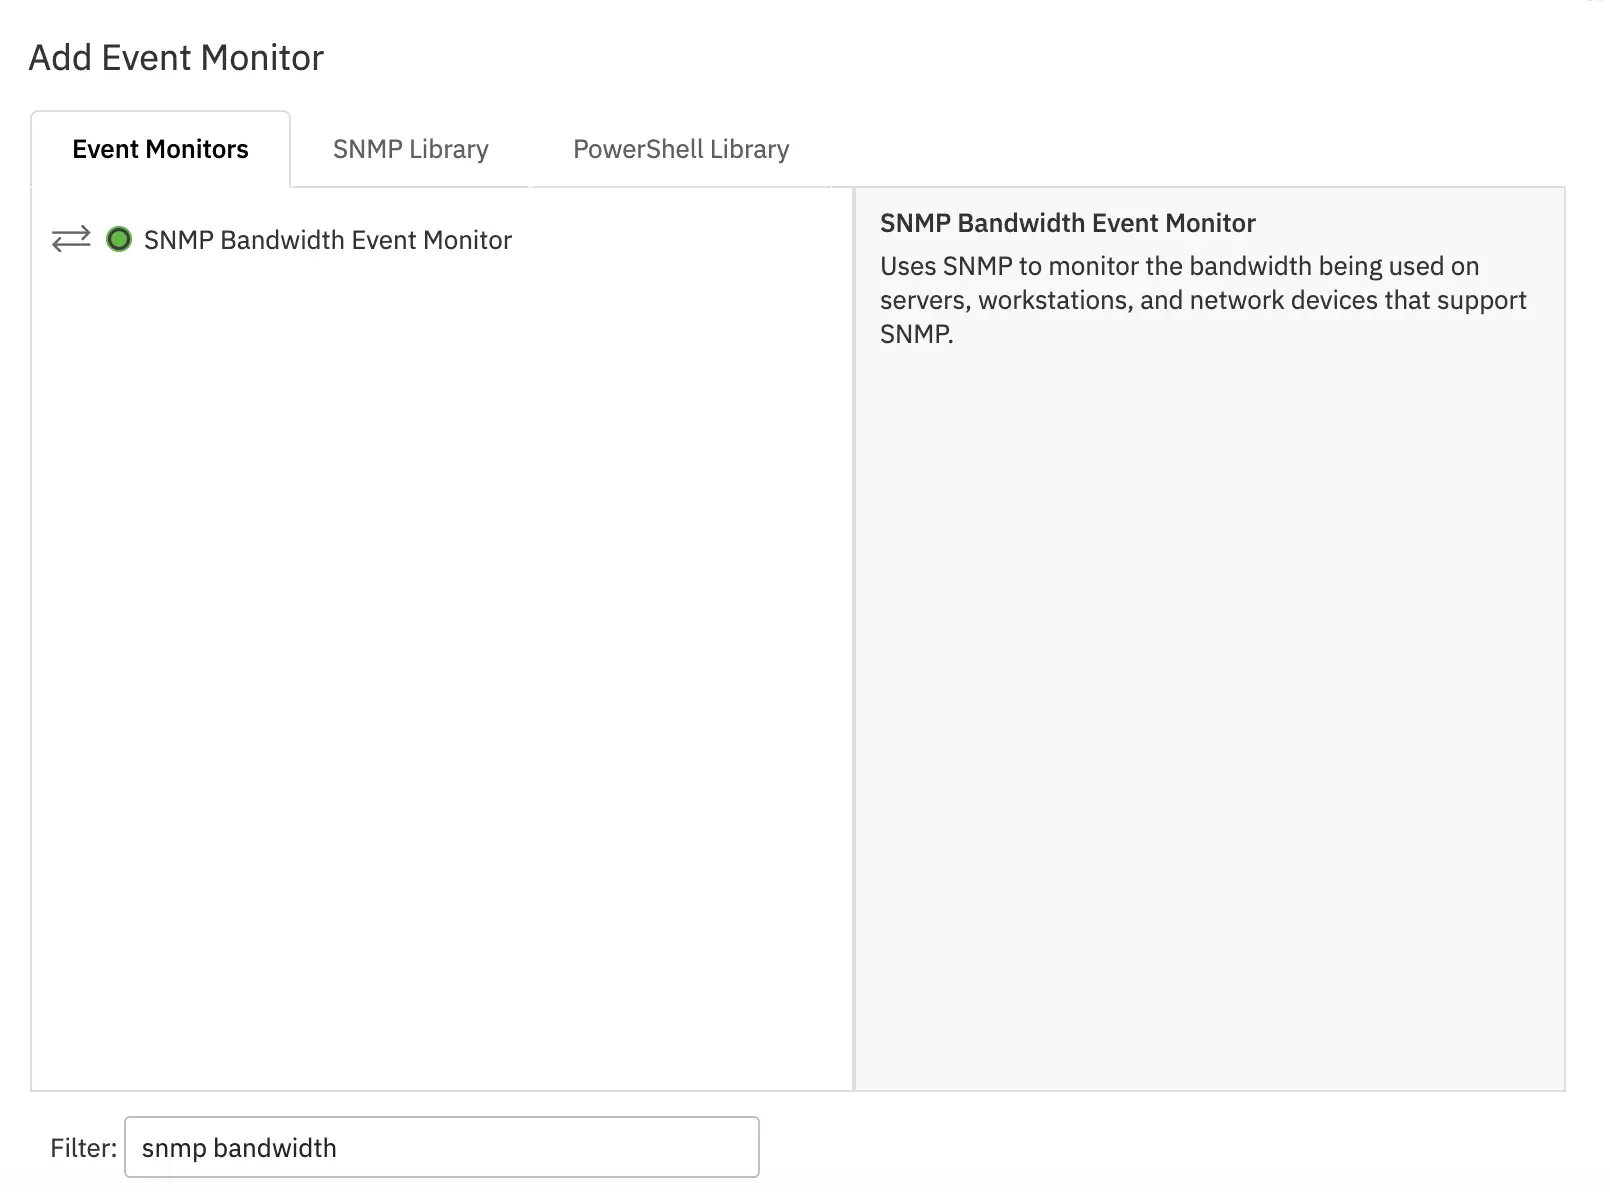
Task: Click inside the Filter text field
Action: [440, 1147]
